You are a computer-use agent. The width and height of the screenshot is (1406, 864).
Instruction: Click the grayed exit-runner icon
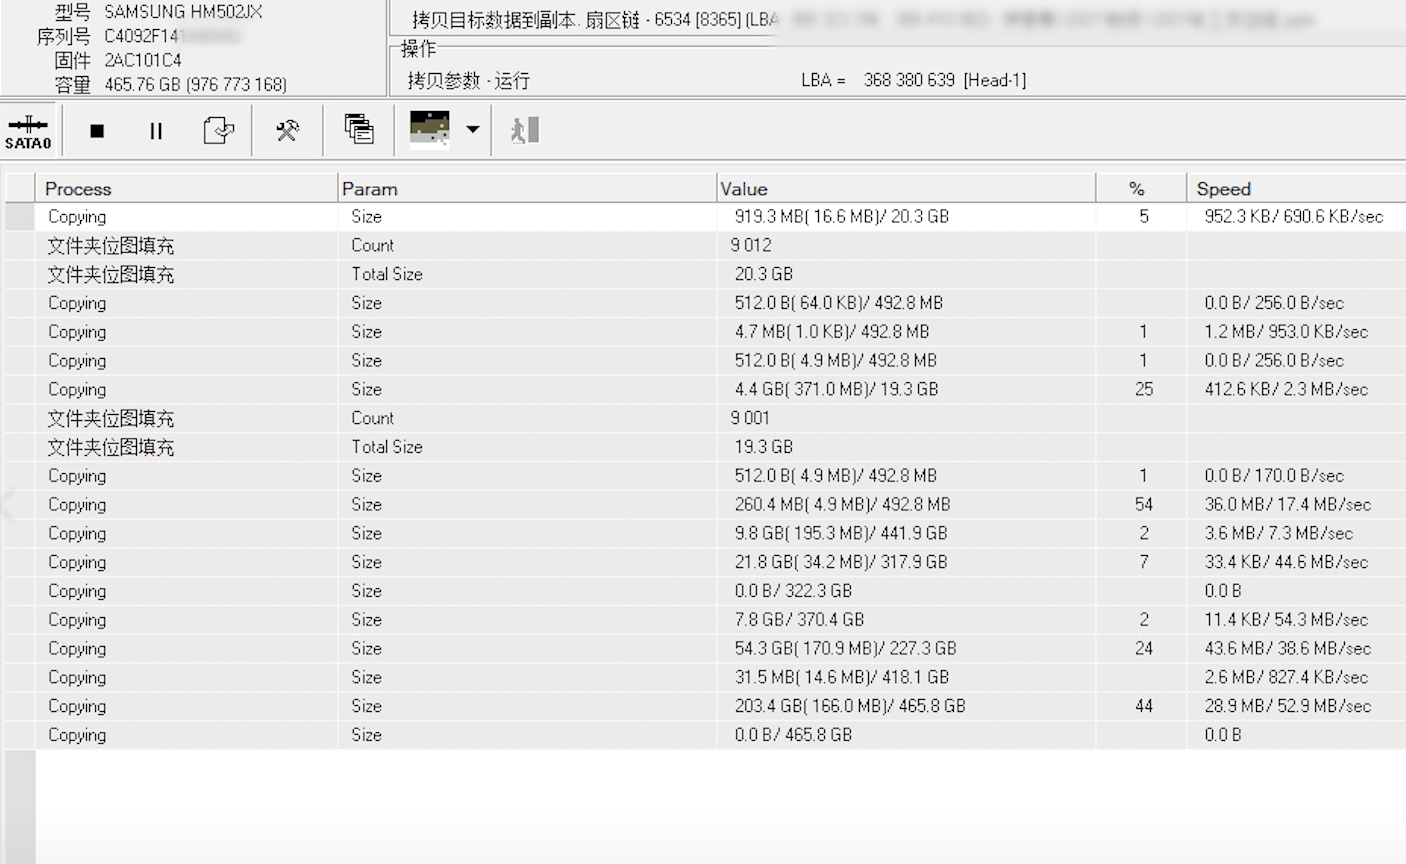click(525, 130)
